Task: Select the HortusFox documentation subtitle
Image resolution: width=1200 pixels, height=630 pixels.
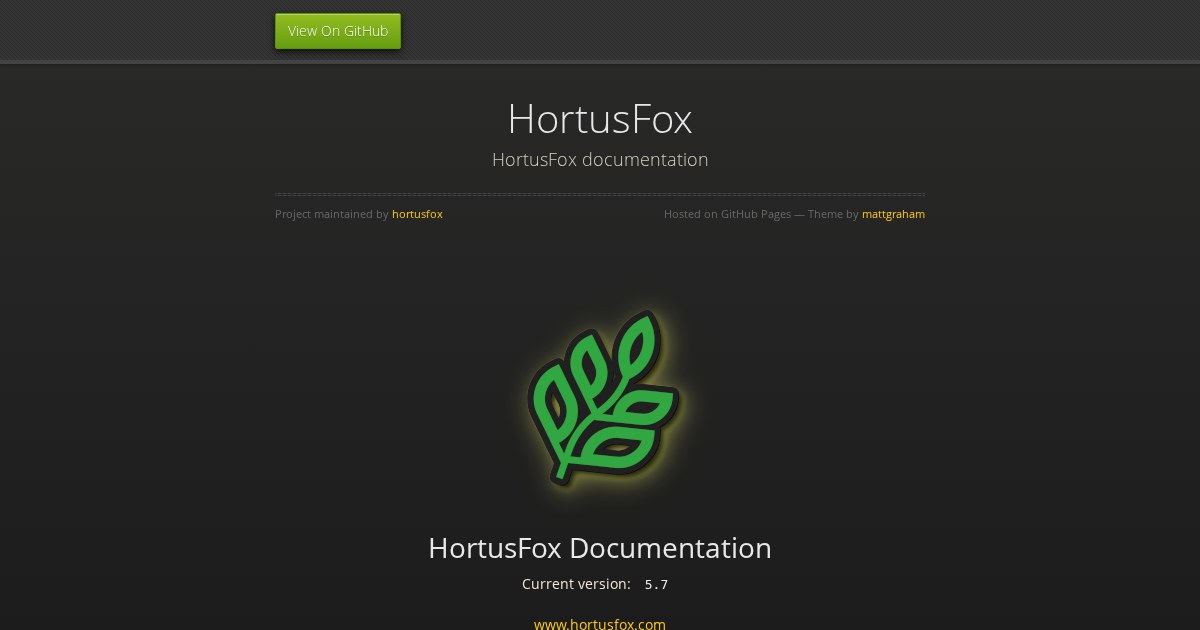Action: click(x=600, y=160)
